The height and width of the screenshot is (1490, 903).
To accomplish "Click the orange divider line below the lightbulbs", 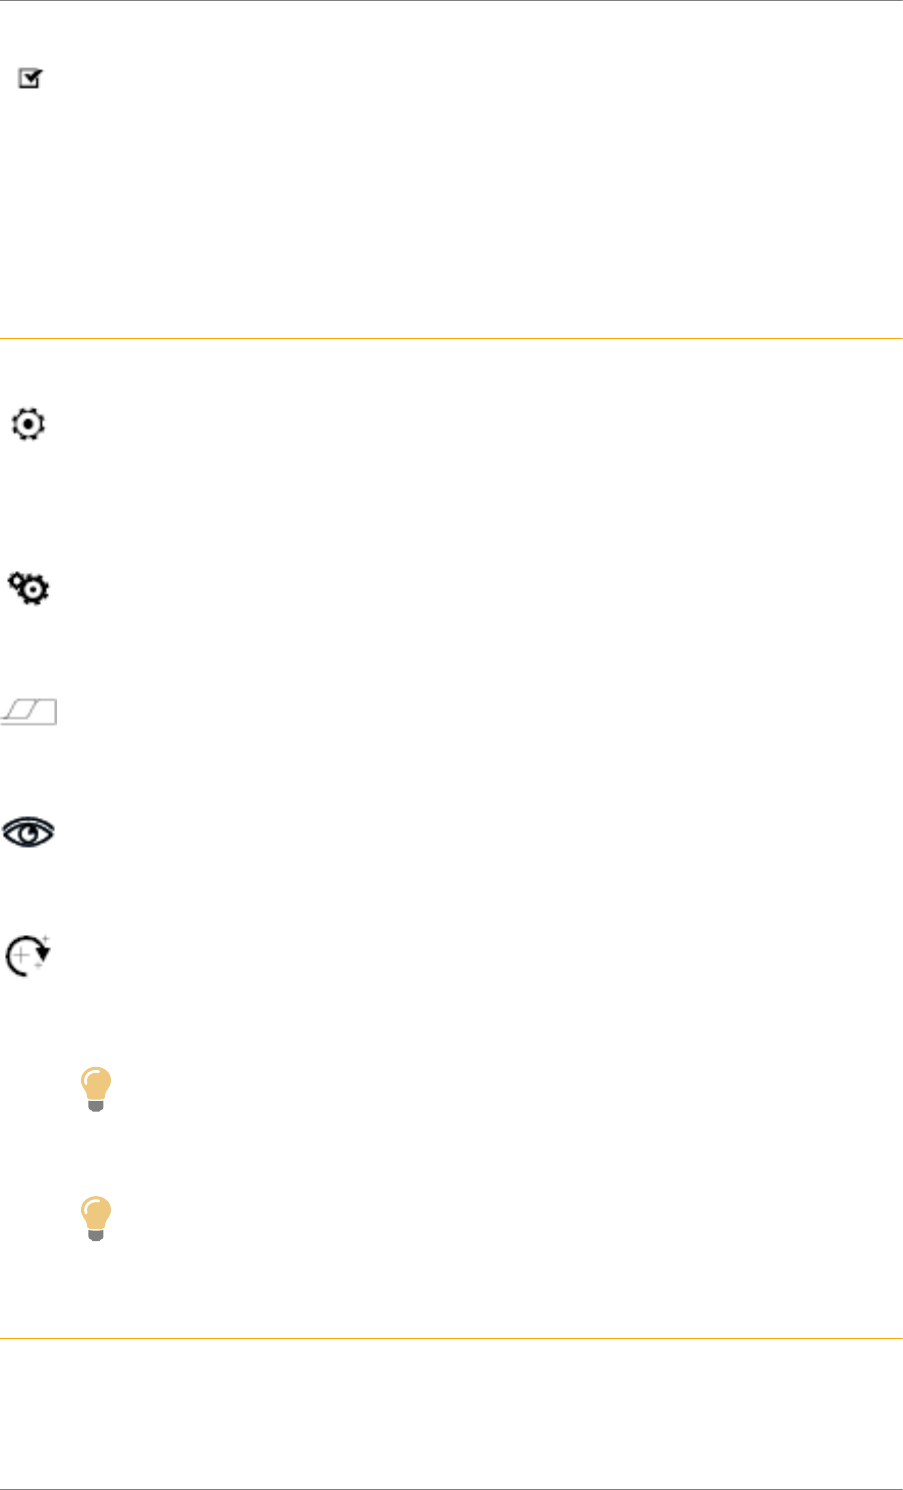I will pyautogui.click(x=451, y=1338).
